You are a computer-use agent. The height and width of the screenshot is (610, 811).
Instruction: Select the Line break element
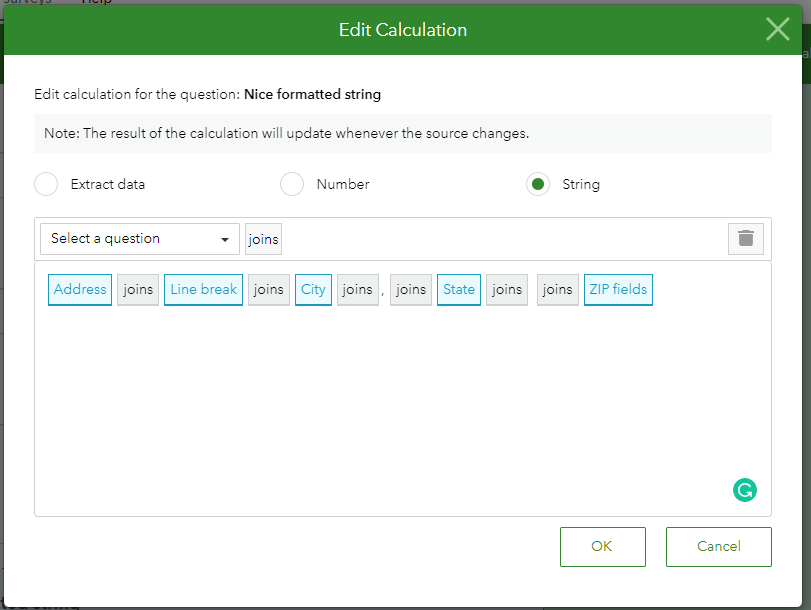[x=203, y=289]
